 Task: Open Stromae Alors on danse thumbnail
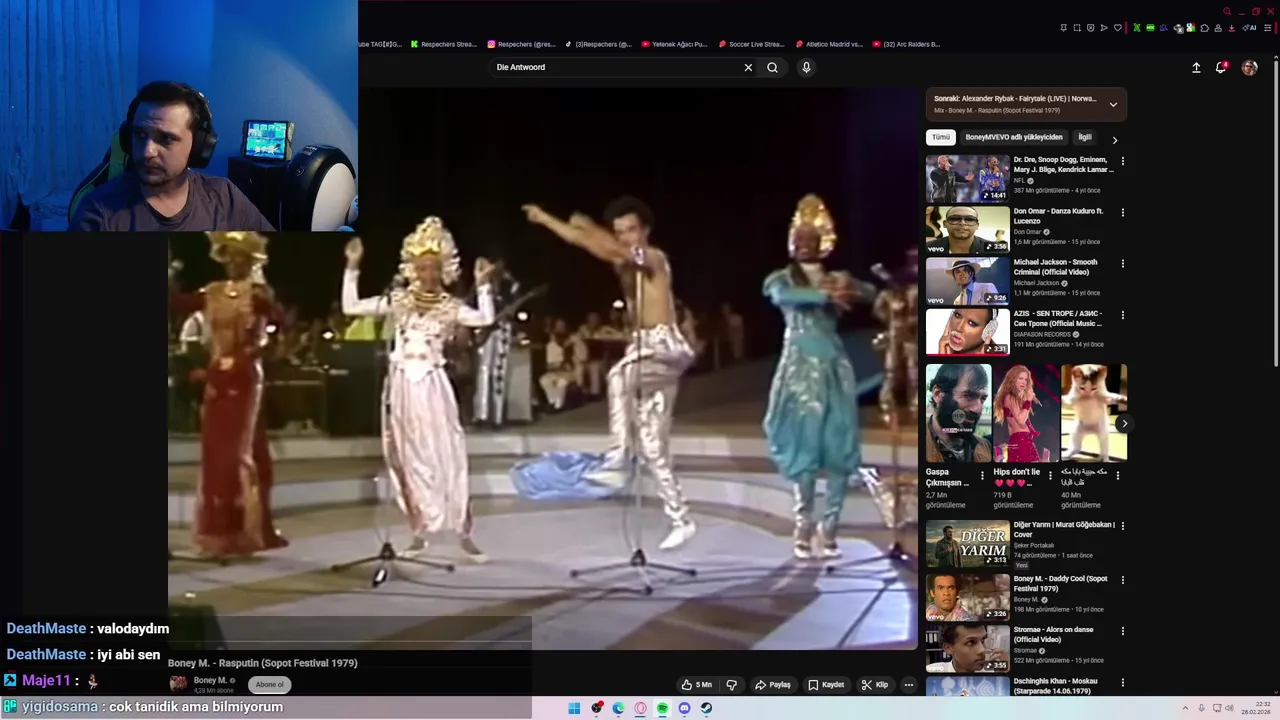point(967,648)
